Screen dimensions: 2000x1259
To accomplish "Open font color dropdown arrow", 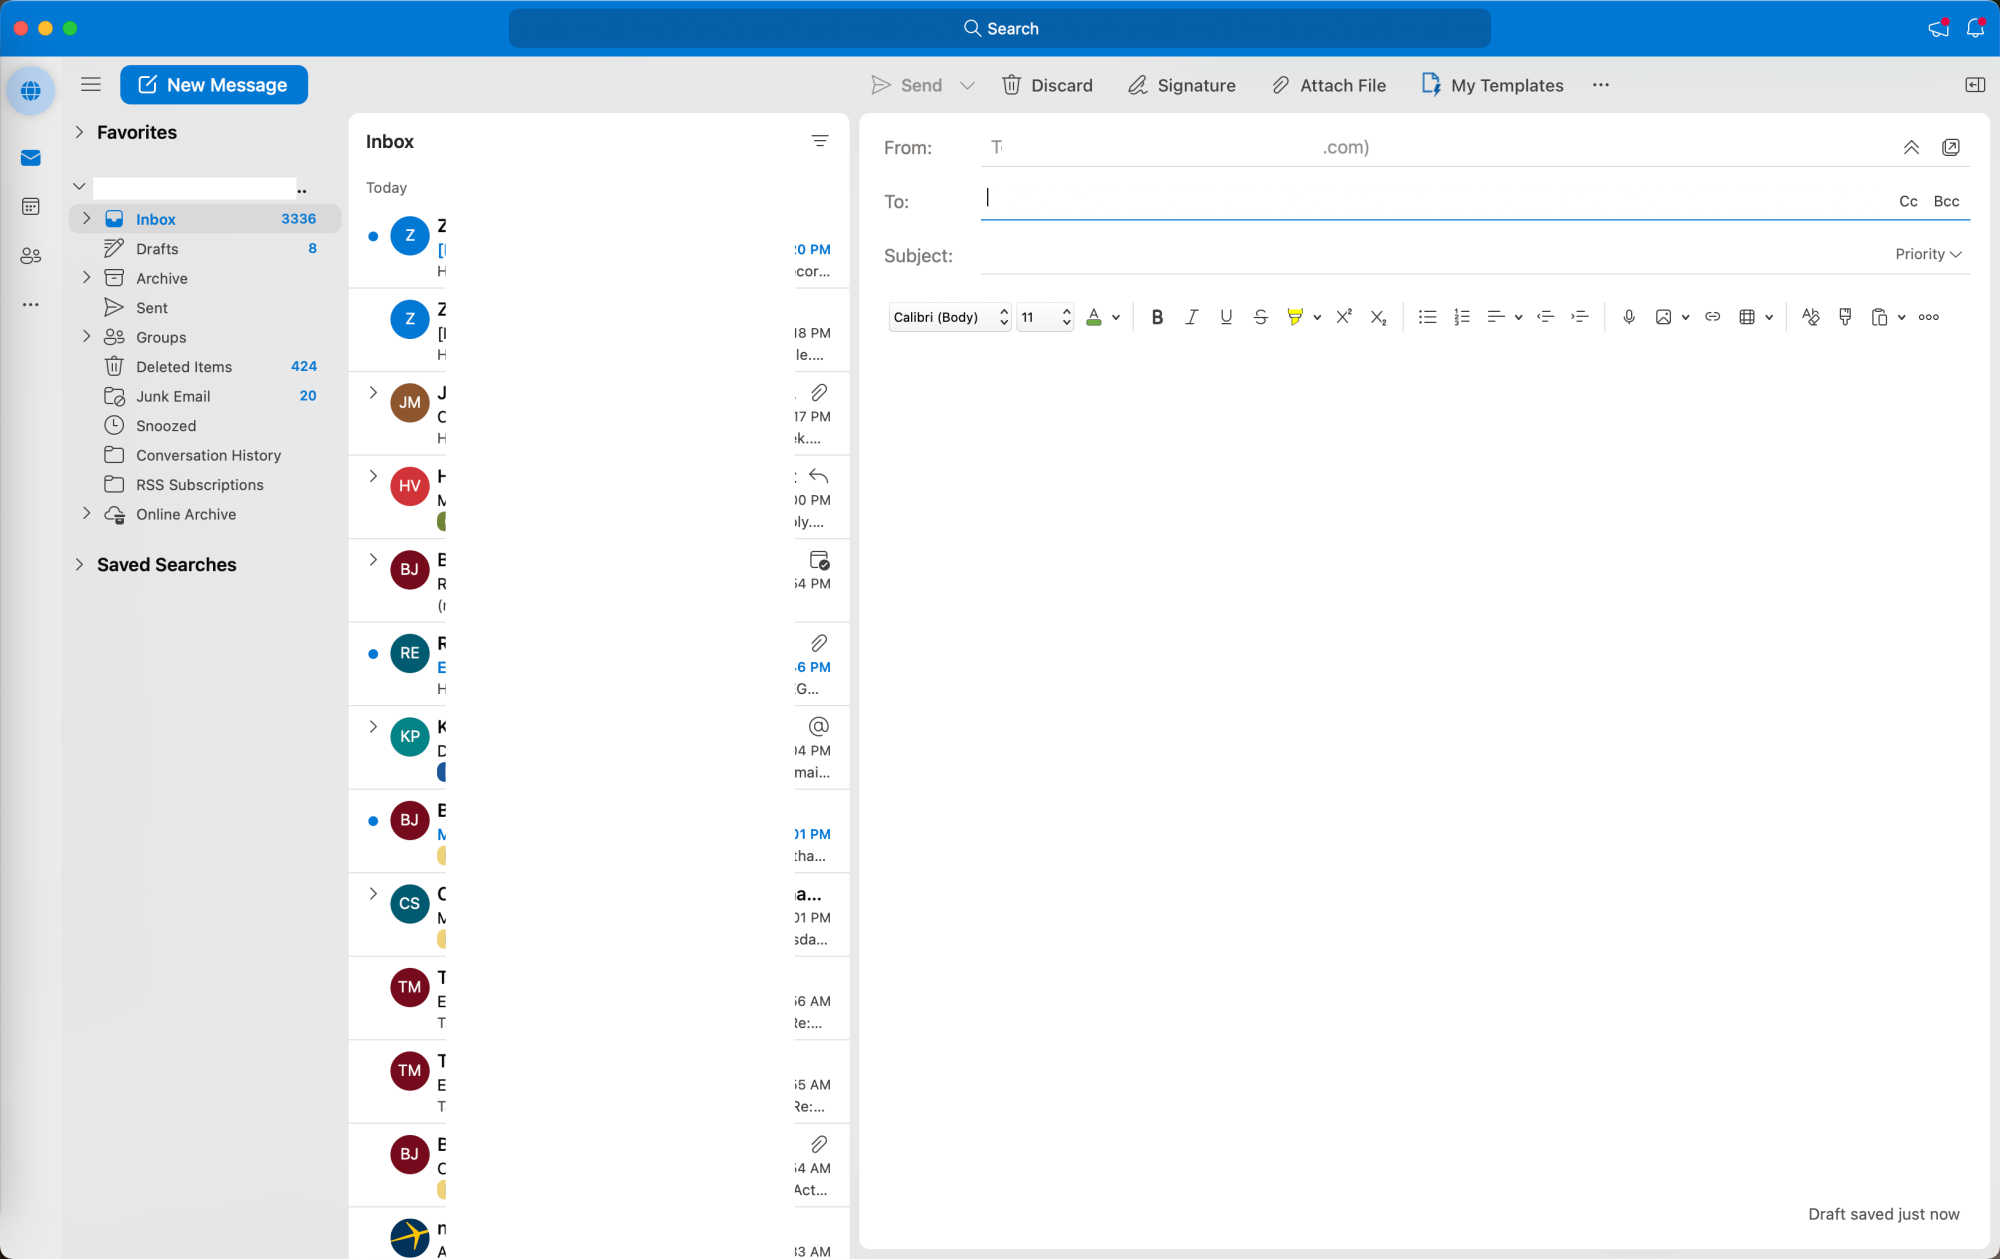I will pos(1116,318).
